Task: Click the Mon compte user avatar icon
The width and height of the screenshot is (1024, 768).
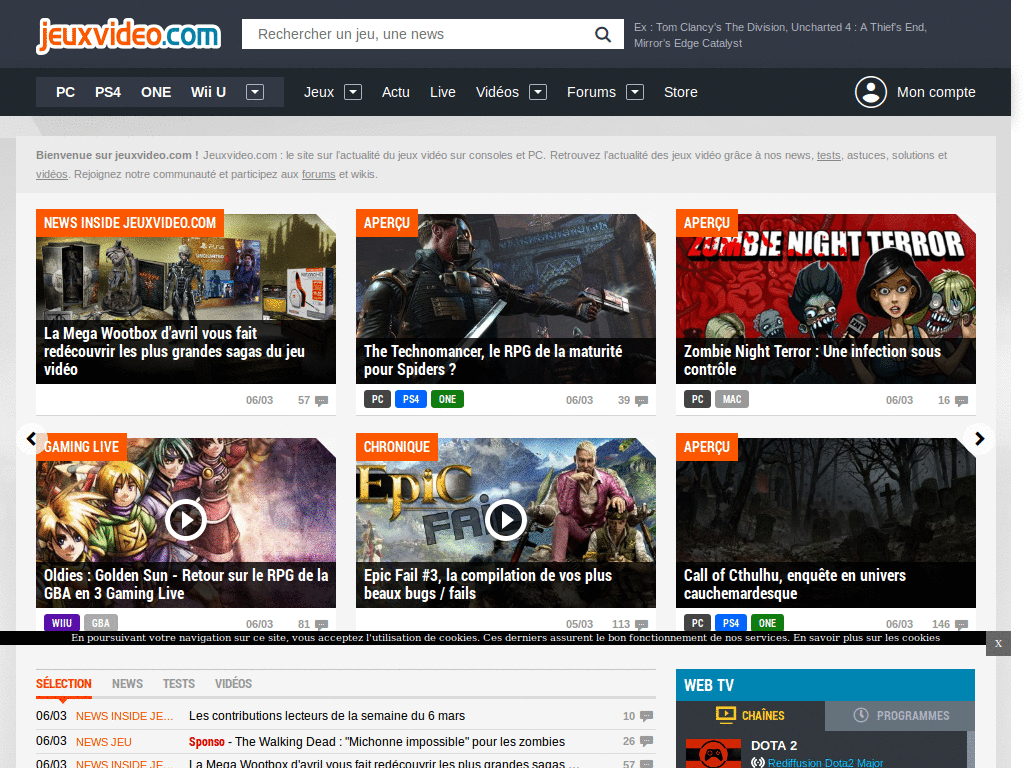Action: click(871, 92)
